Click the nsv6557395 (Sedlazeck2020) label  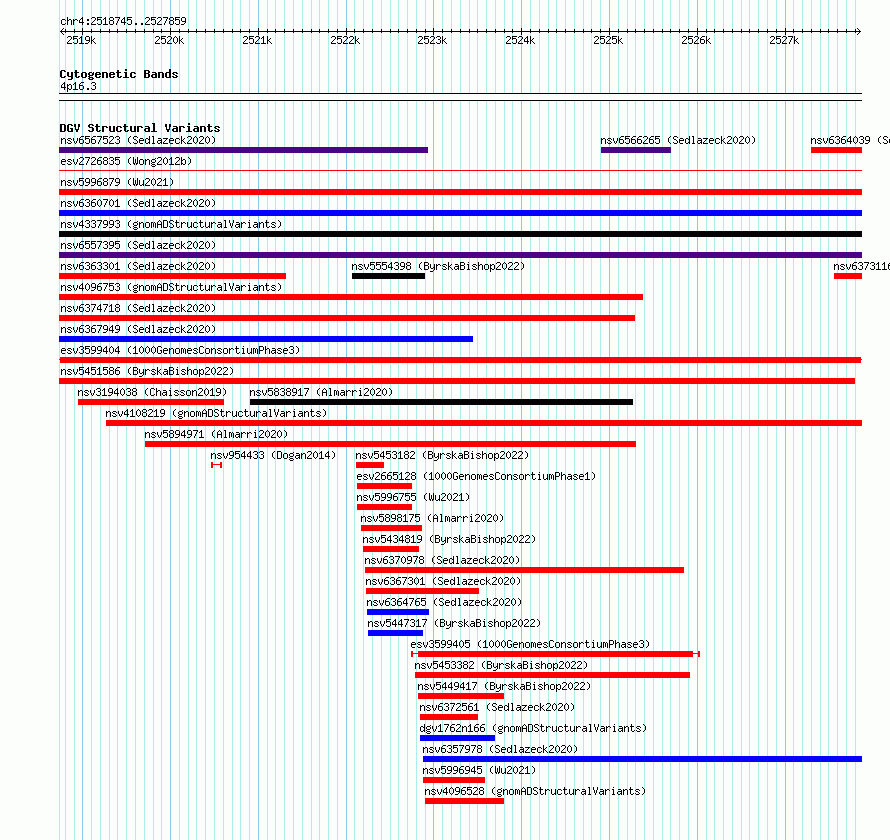138,245
